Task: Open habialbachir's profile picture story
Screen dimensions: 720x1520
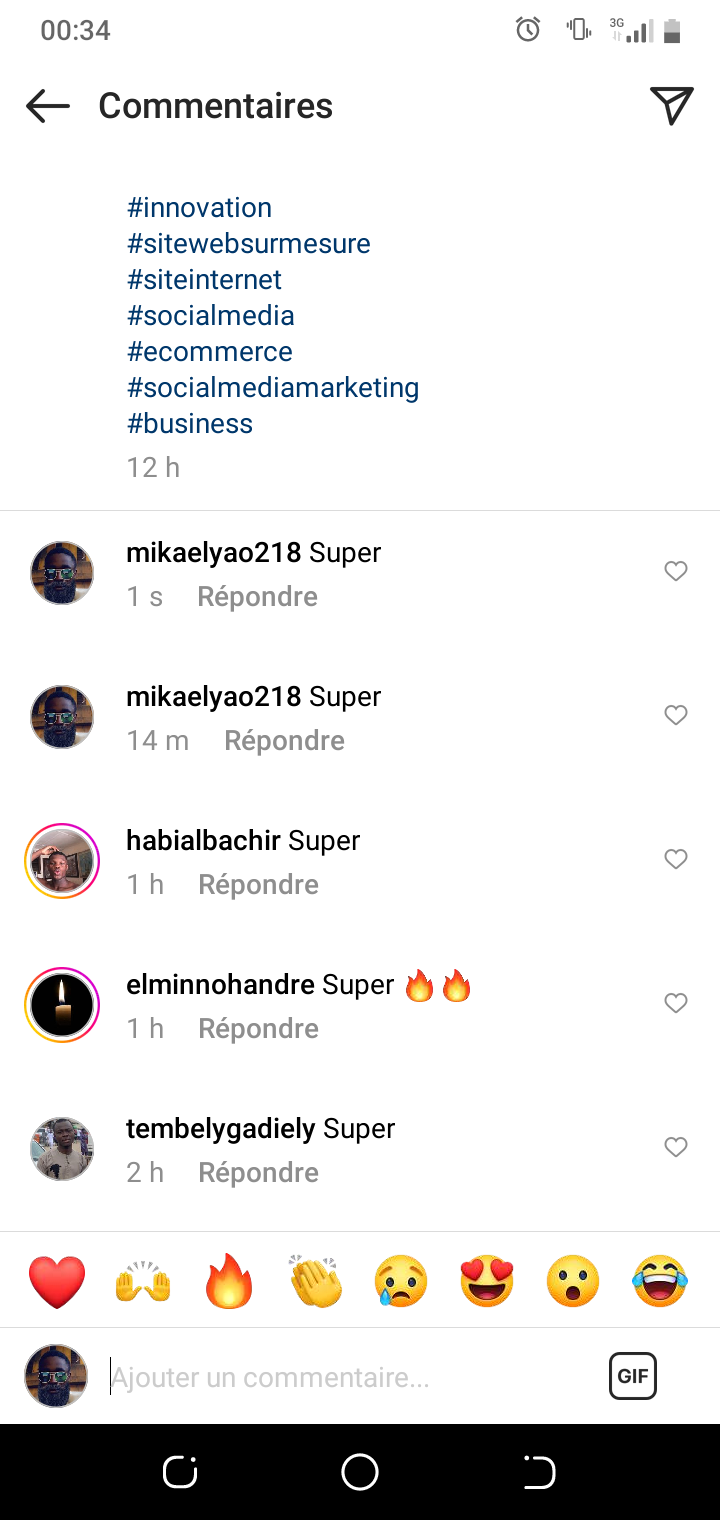Action: tap(62, 861)
